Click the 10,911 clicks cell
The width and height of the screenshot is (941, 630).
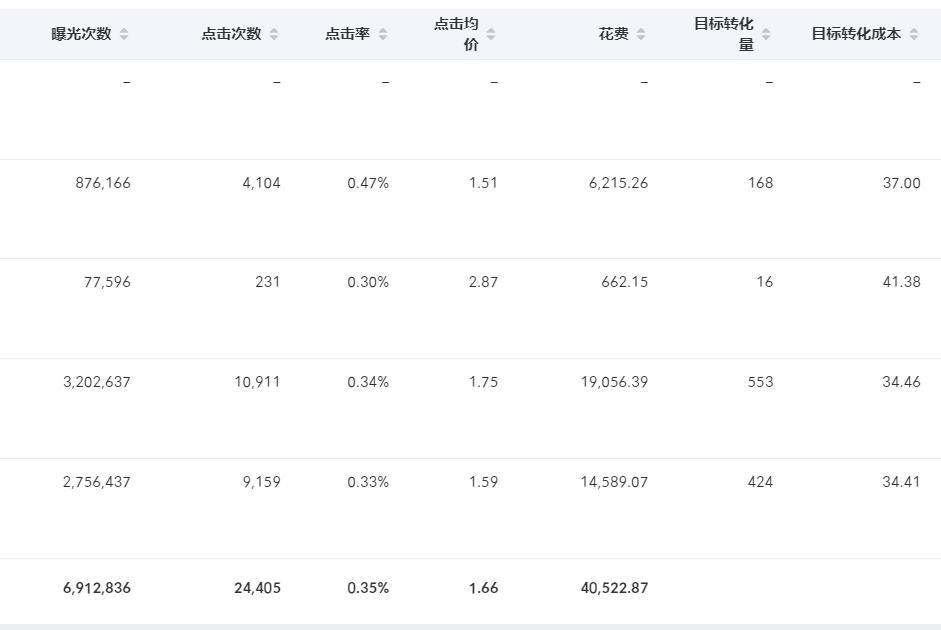point(258,382)
